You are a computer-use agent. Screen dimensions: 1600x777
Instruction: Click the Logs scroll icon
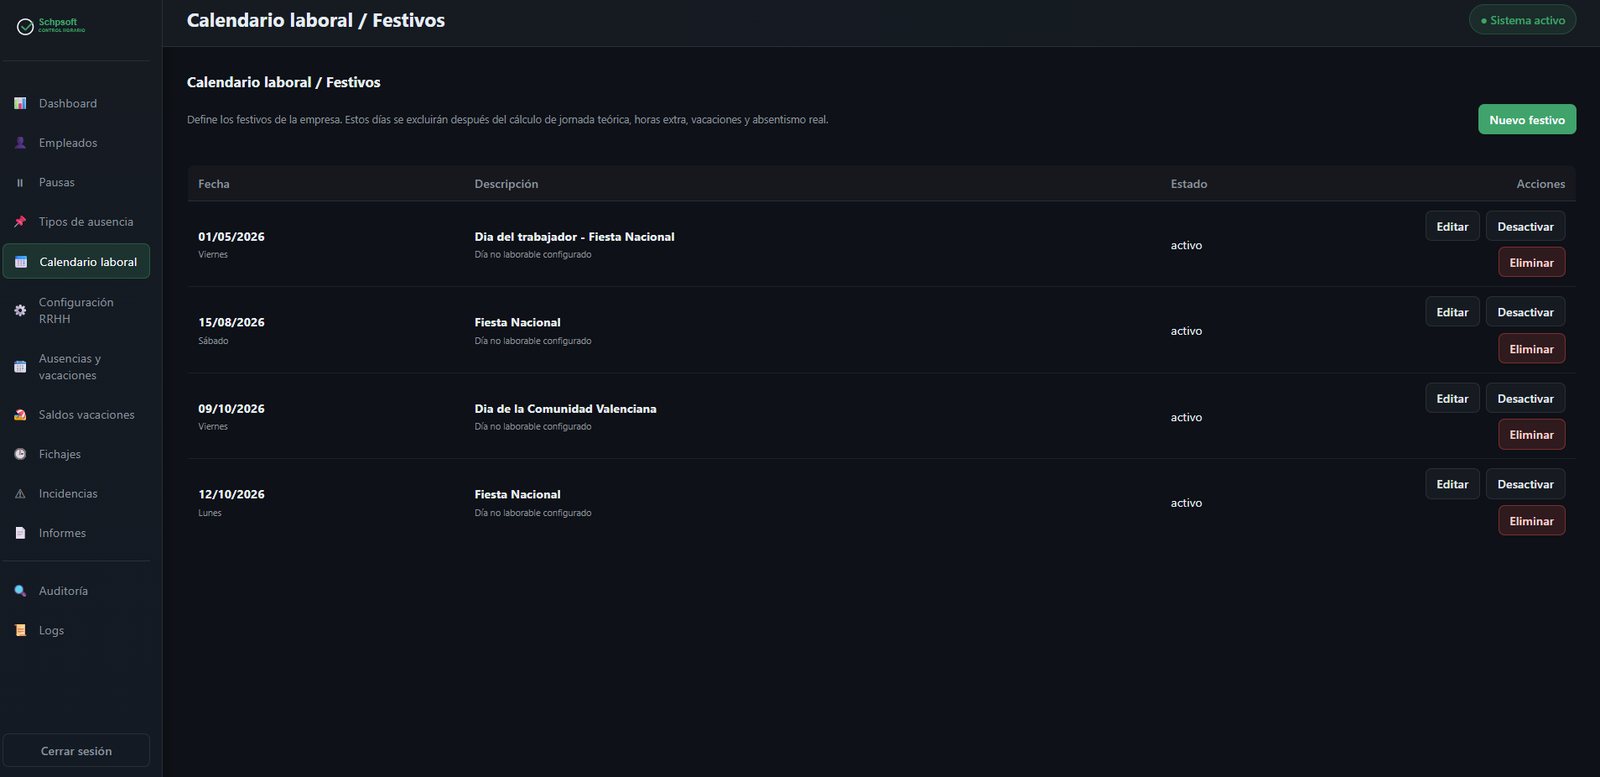pos(20,631)
